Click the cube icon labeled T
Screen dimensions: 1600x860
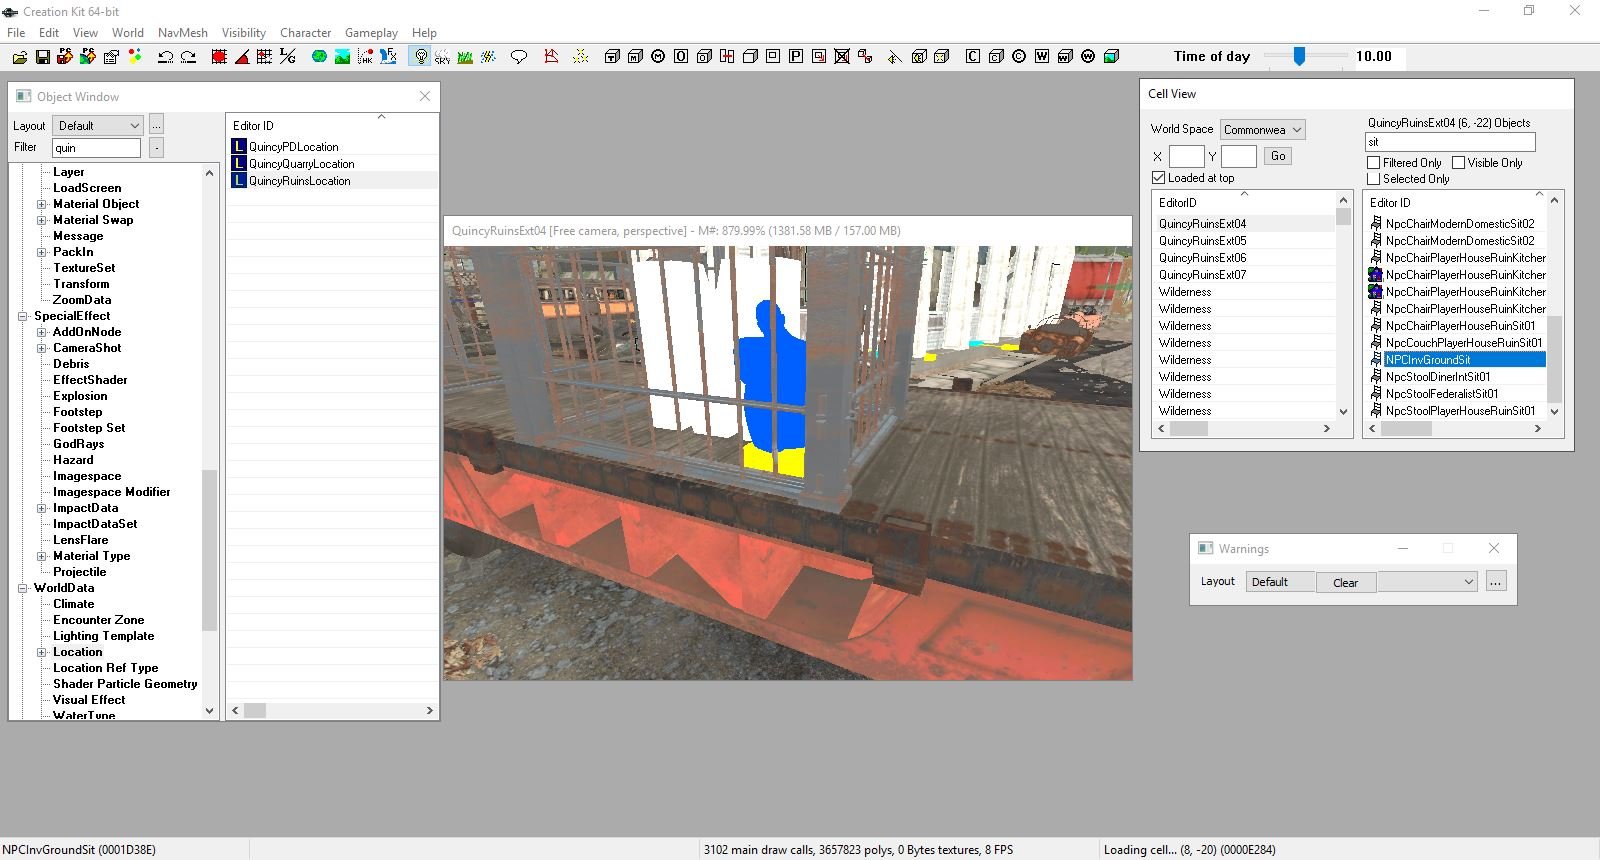[x=612, y=57]
